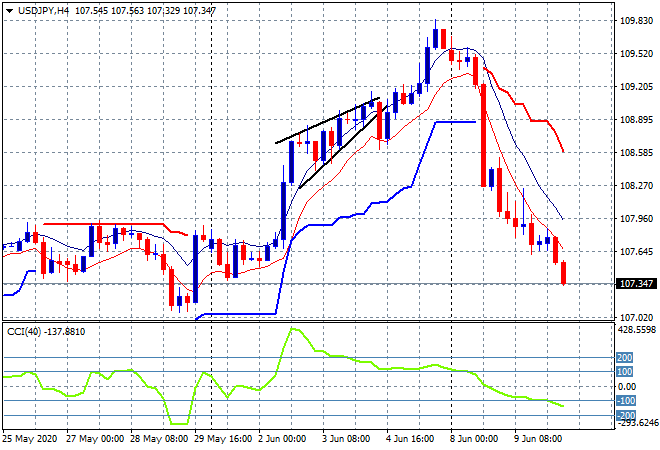Click the 8 Jun 00:00 time label
660x450 pixels.
point(474,439)
